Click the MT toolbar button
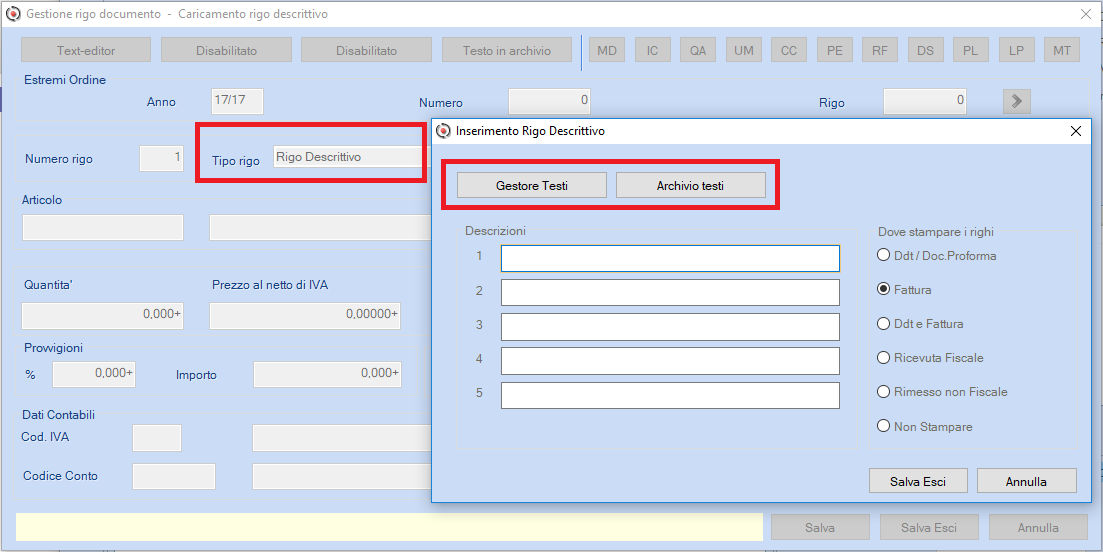Viewport: 1103px width, 552px height. (x=1062, y=50)
